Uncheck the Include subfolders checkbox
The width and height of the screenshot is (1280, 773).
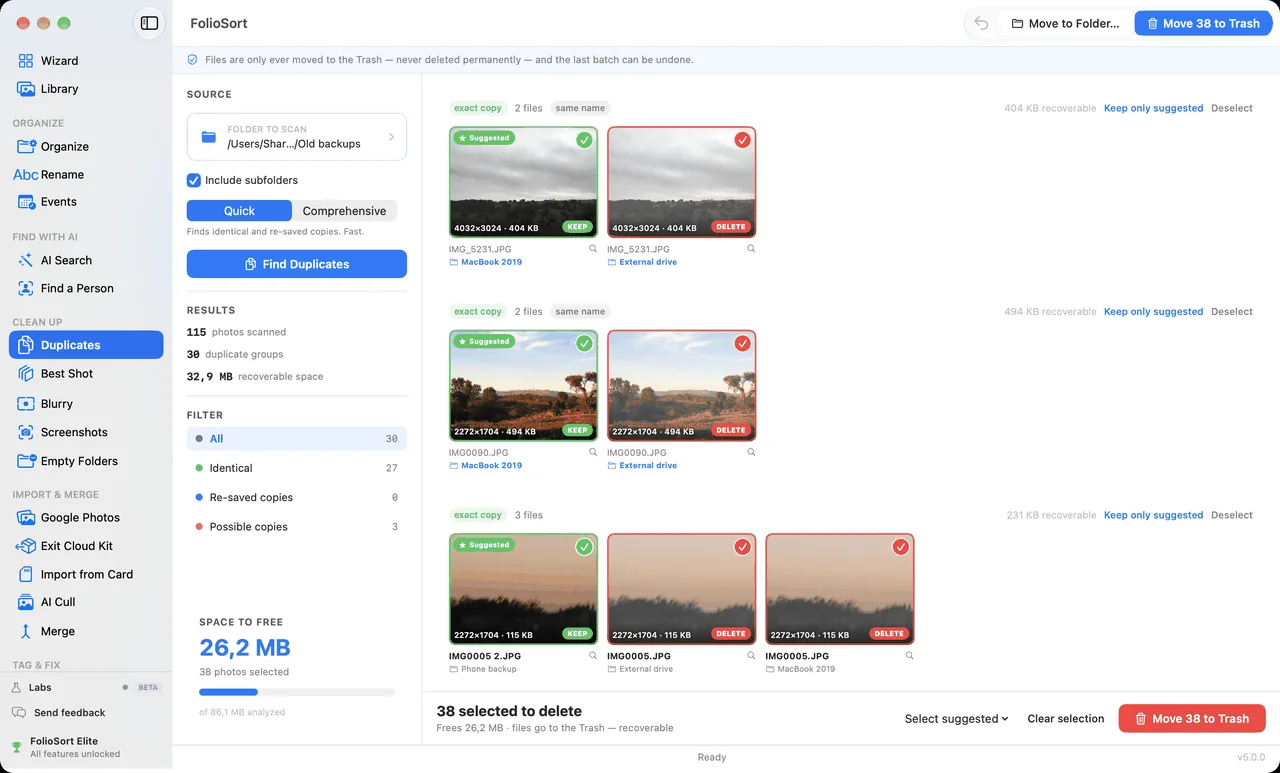[x=194, y=180]
